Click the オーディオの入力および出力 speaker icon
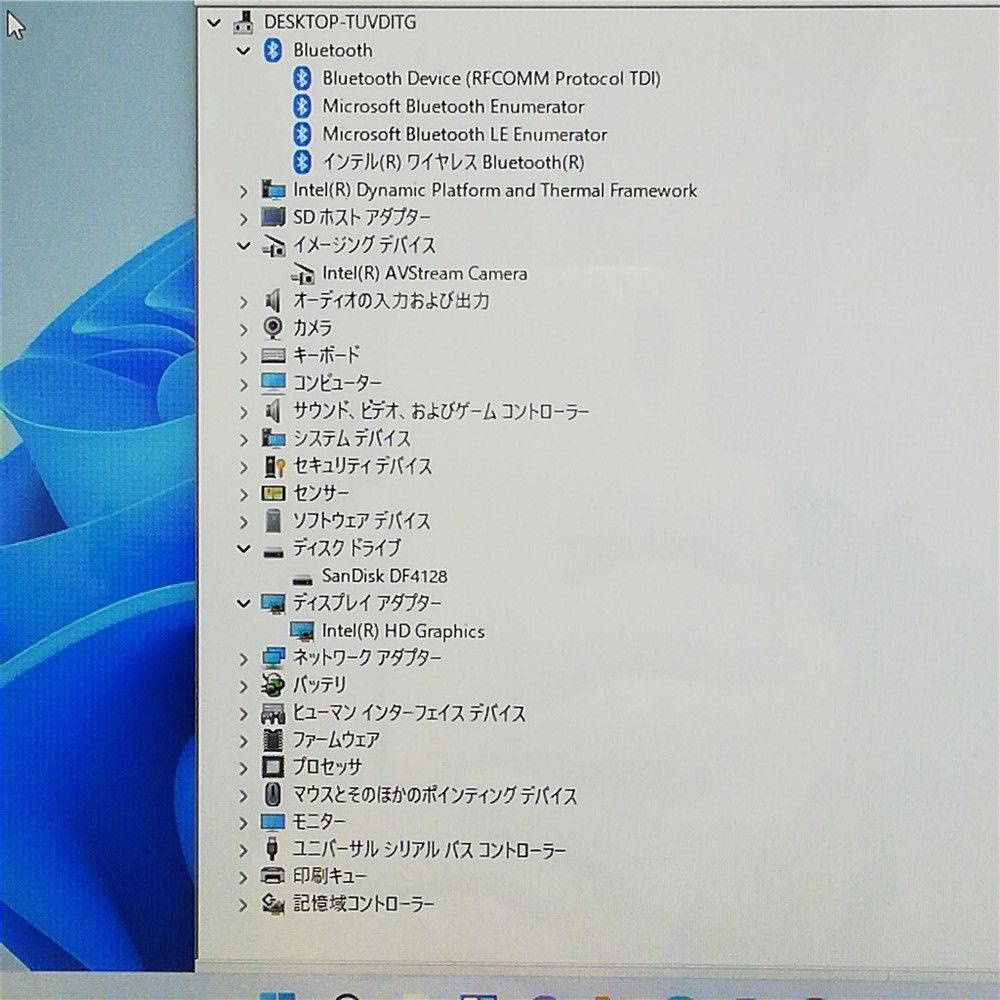The width and height of the screenshot is (1000, 1000). coord(273,300)
